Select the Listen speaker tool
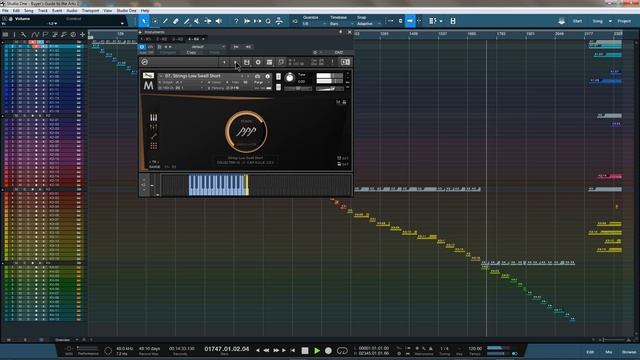Viewport: 640px width, 360px height. (219, 21)
